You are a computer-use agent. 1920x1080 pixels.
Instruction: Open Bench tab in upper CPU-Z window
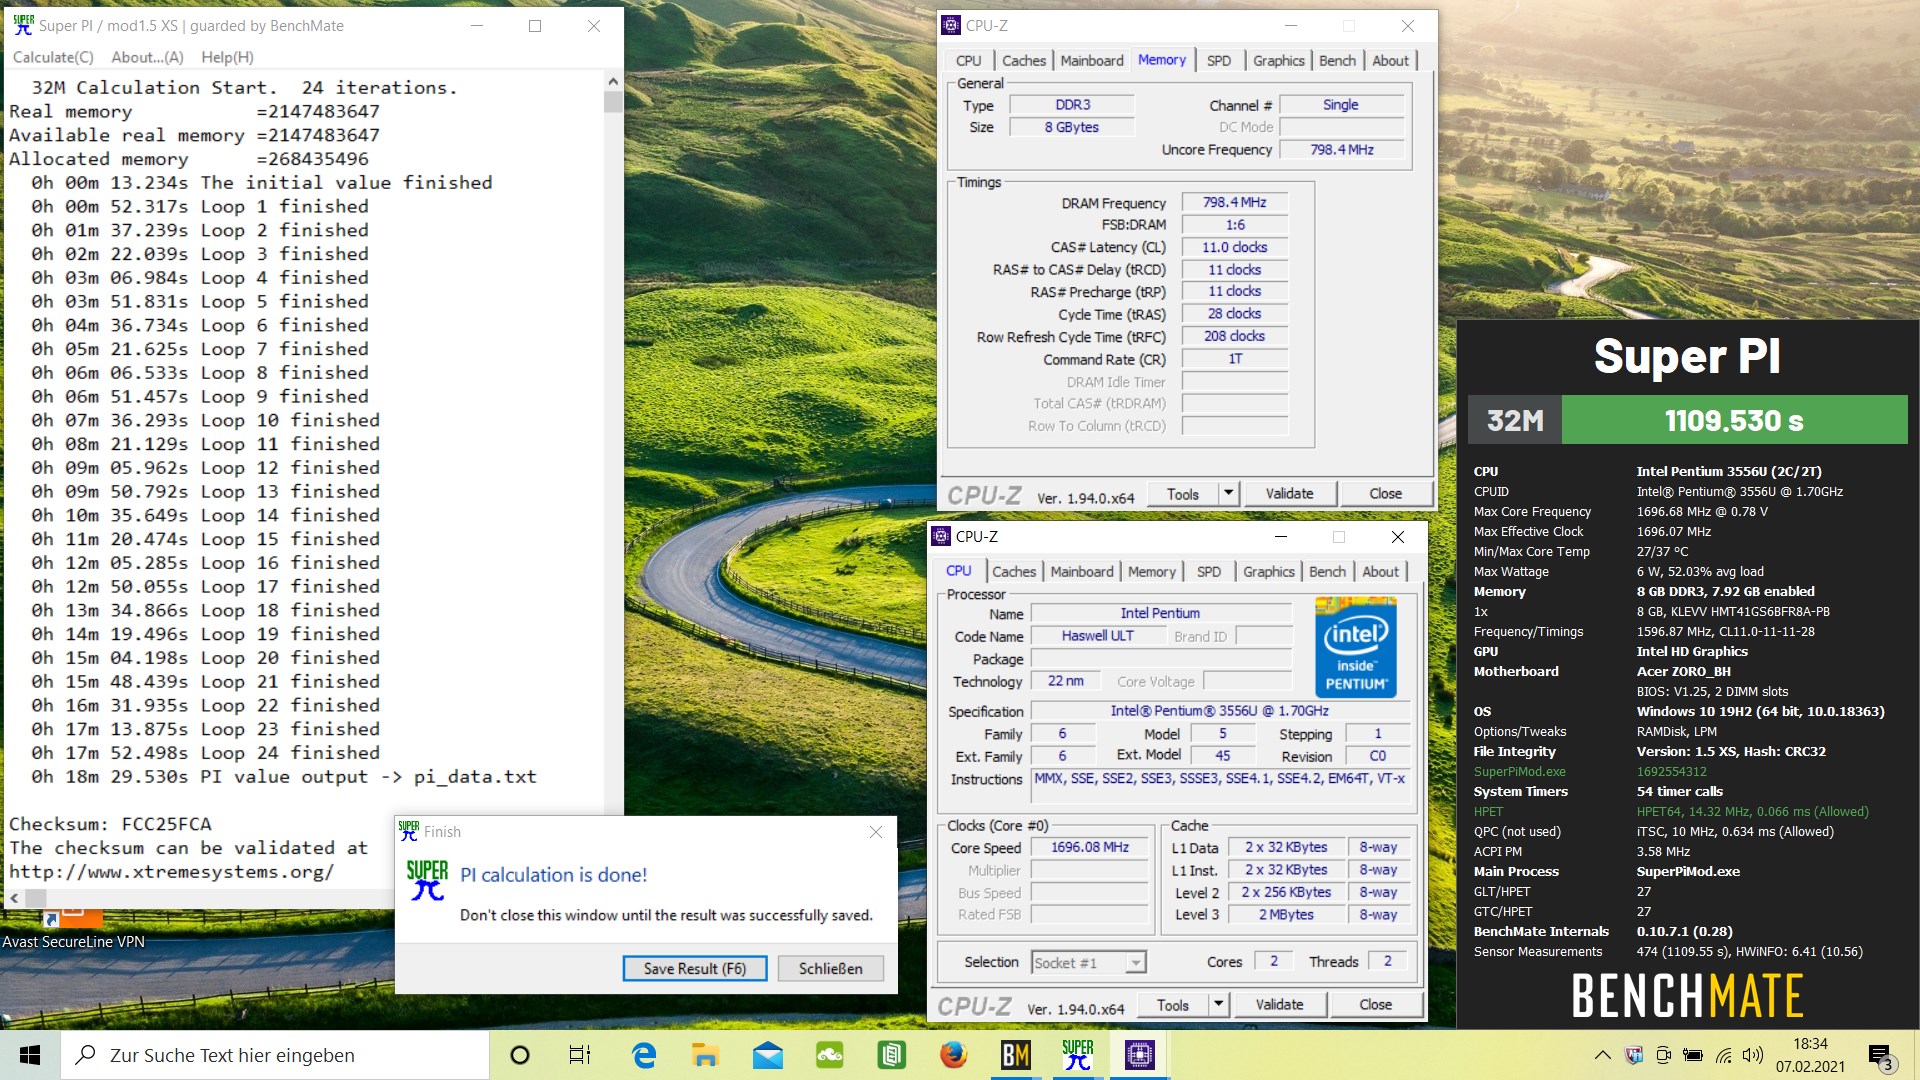pyautogui.click(x=1337, y=61)
